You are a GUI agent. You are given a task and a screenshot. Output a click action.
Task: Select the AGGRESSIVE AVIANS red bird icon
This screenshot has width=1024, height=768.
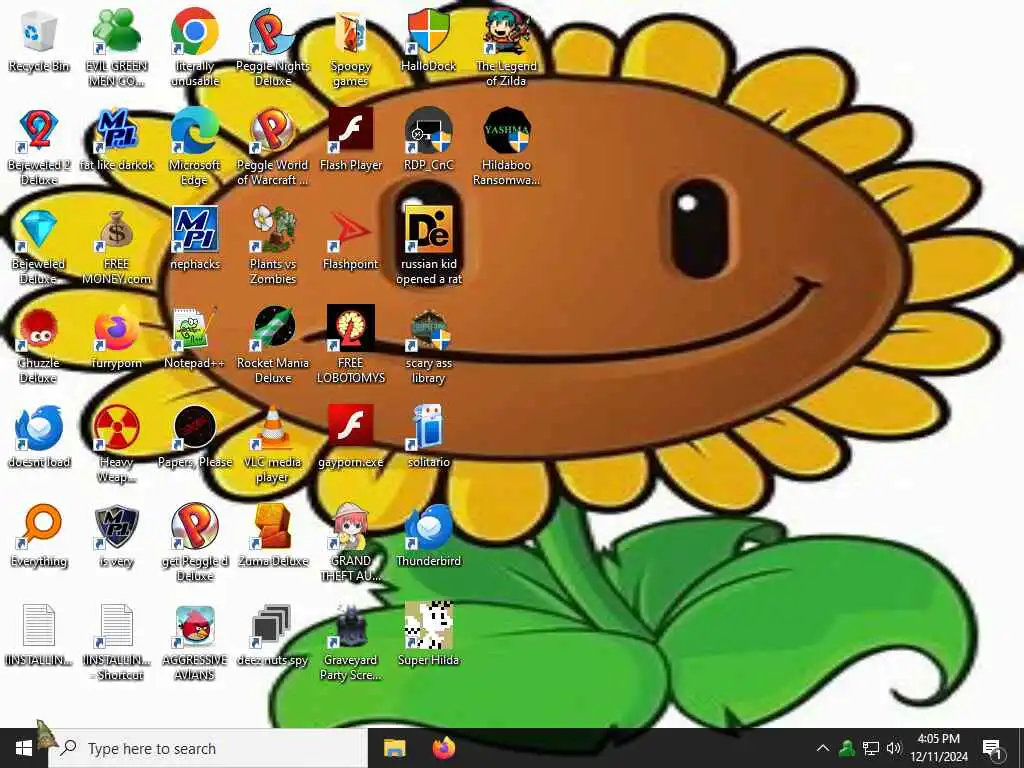tap(194, 626)
